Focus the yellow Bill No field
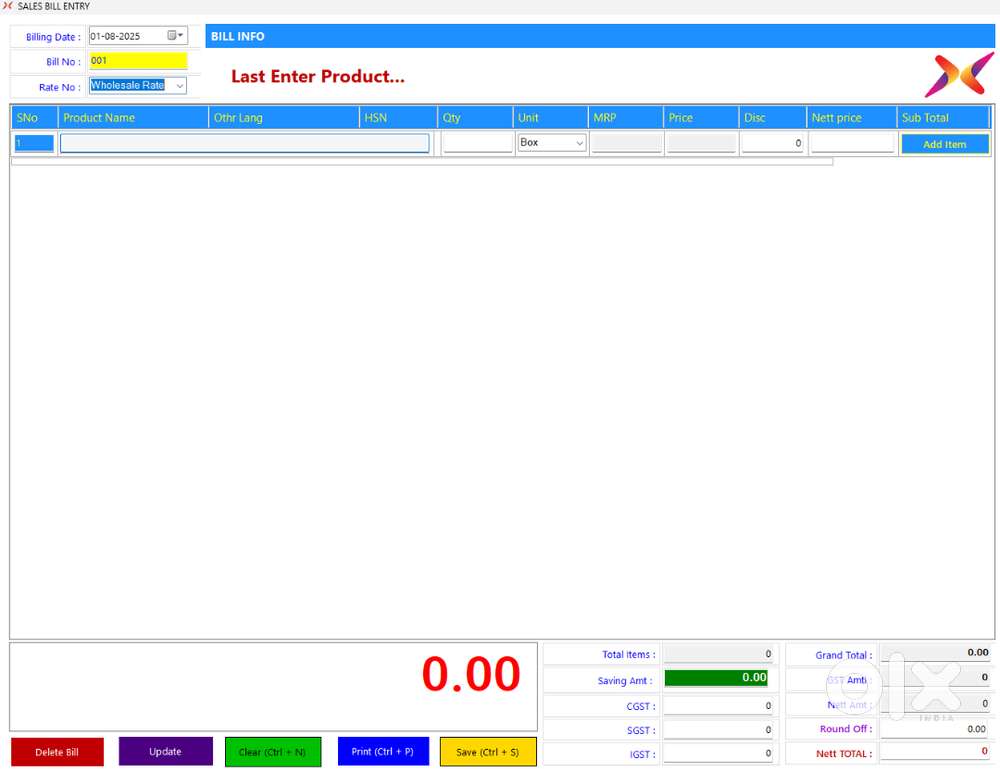1000x769 pixels. click(138, 61)
